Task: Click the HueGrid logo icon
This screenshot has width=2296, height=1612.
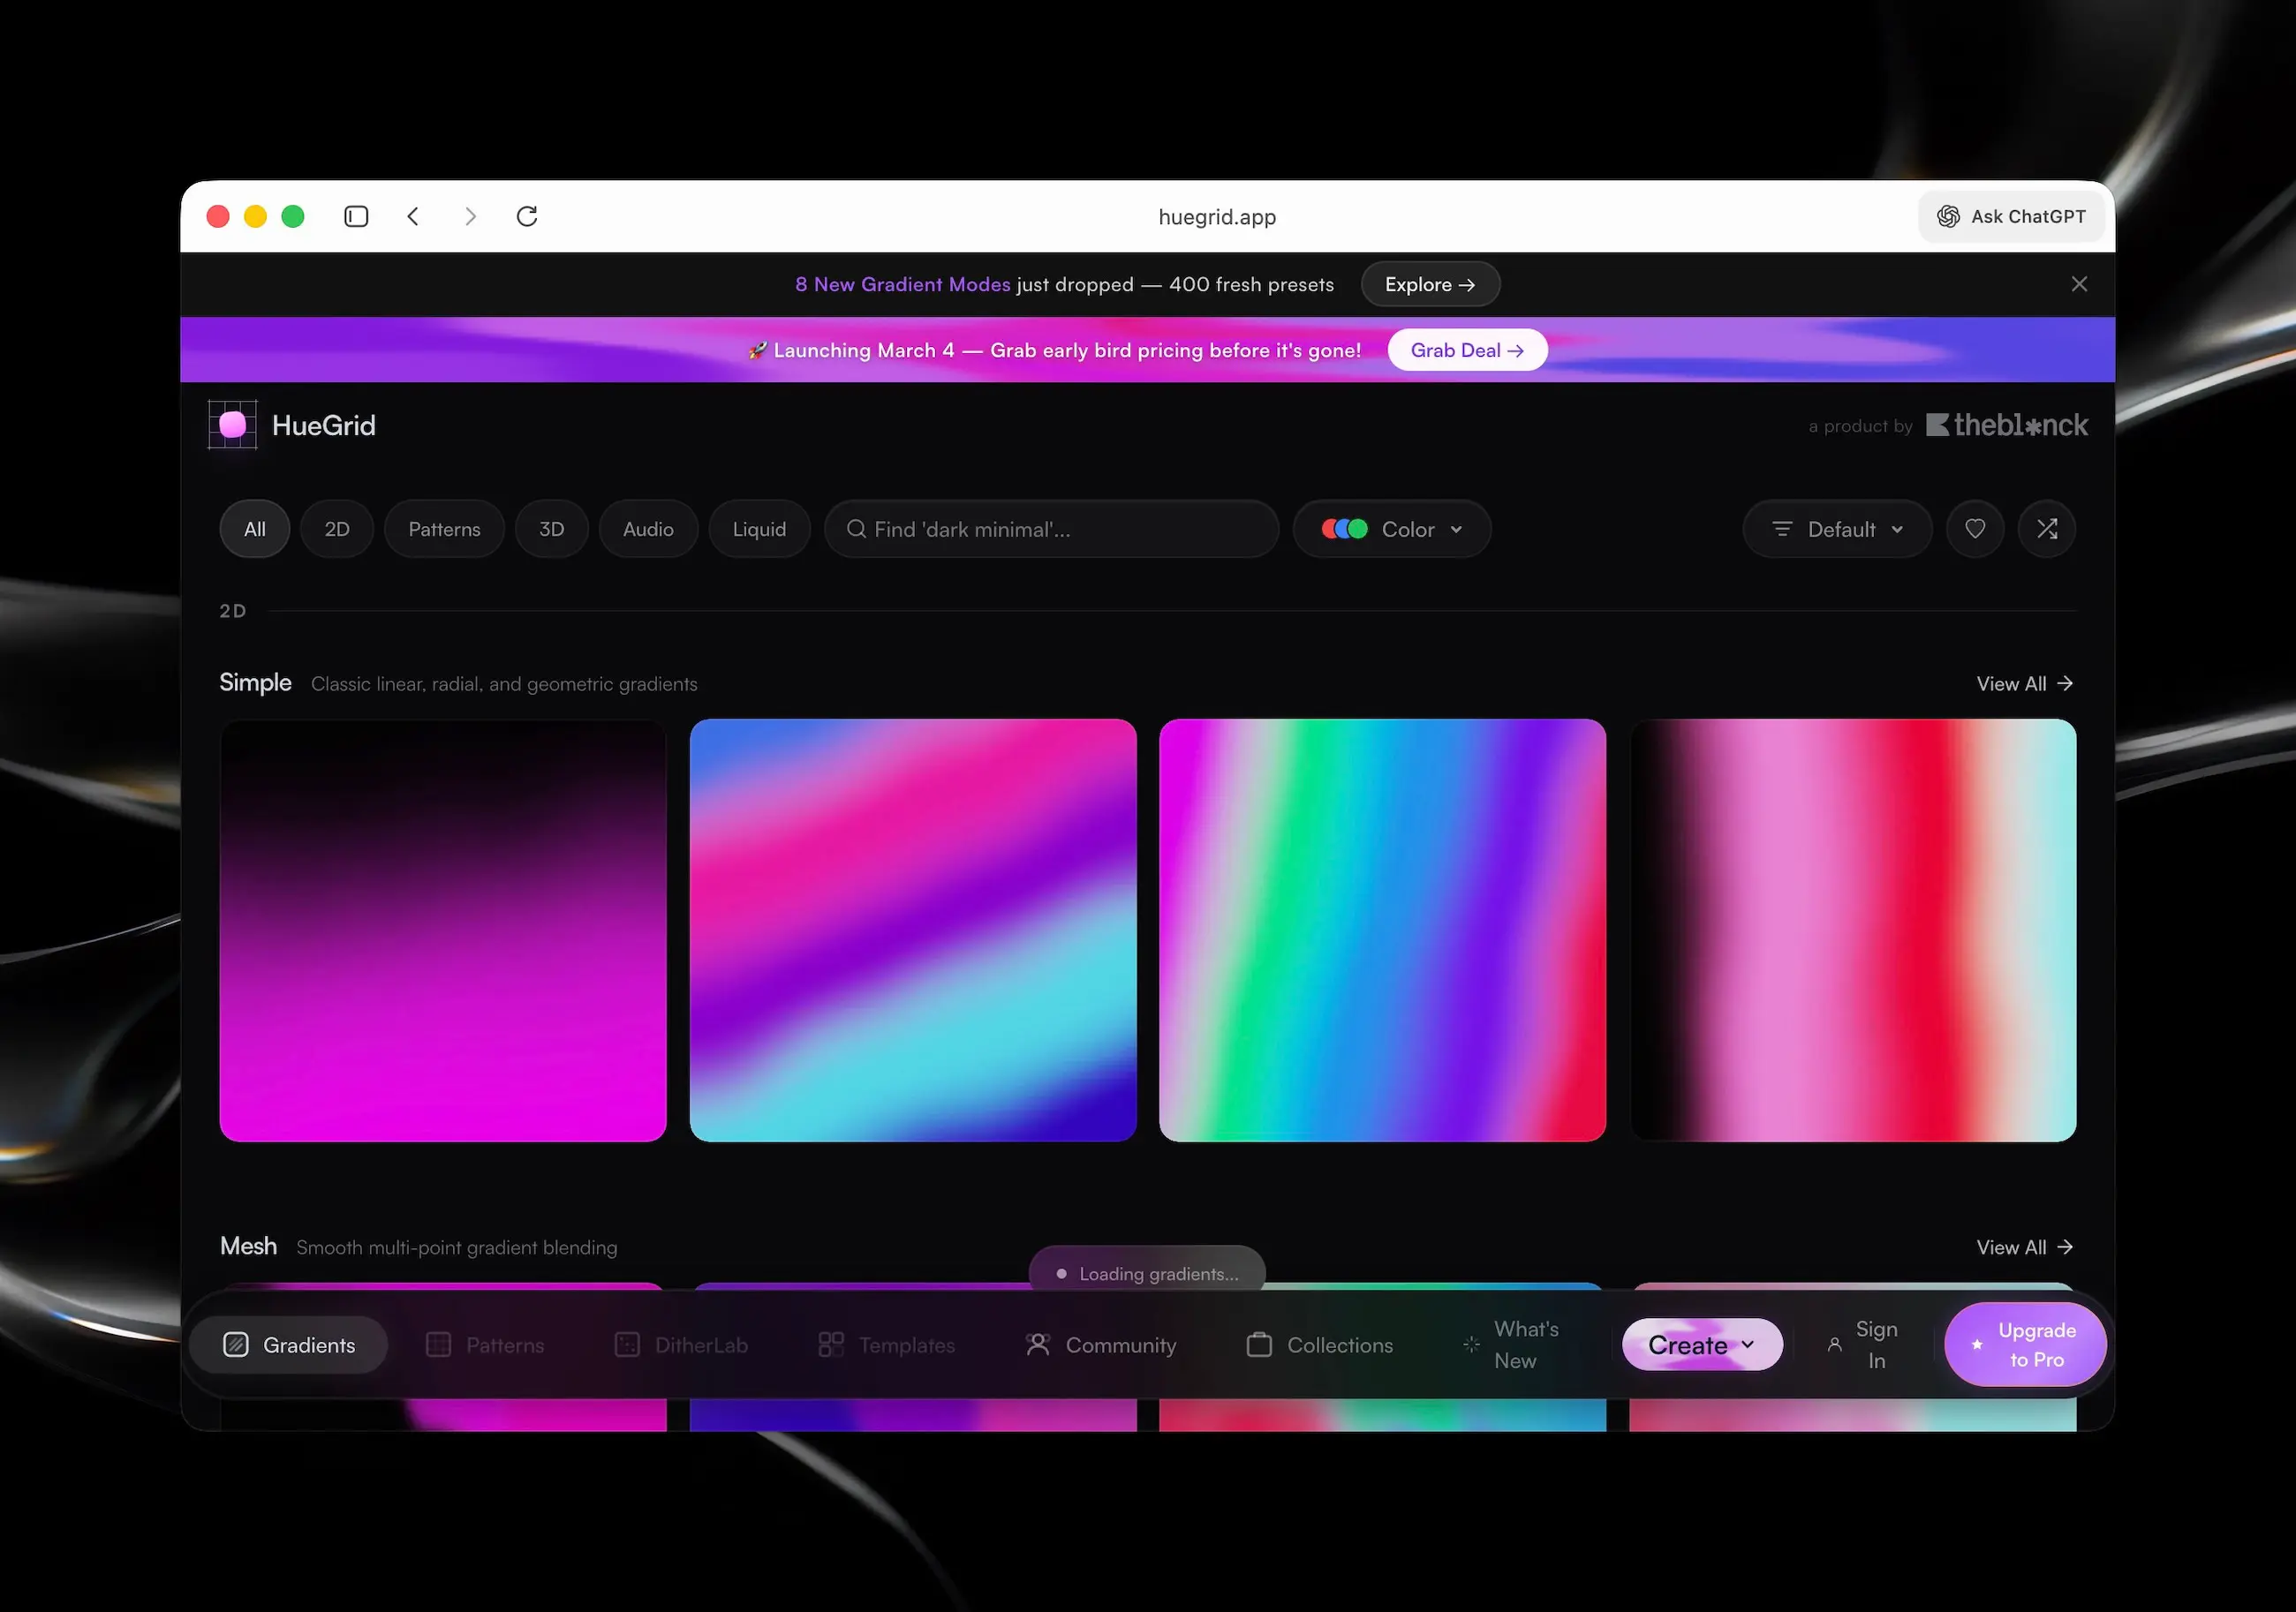Action: pyautogui.click(x=233, y=425)
